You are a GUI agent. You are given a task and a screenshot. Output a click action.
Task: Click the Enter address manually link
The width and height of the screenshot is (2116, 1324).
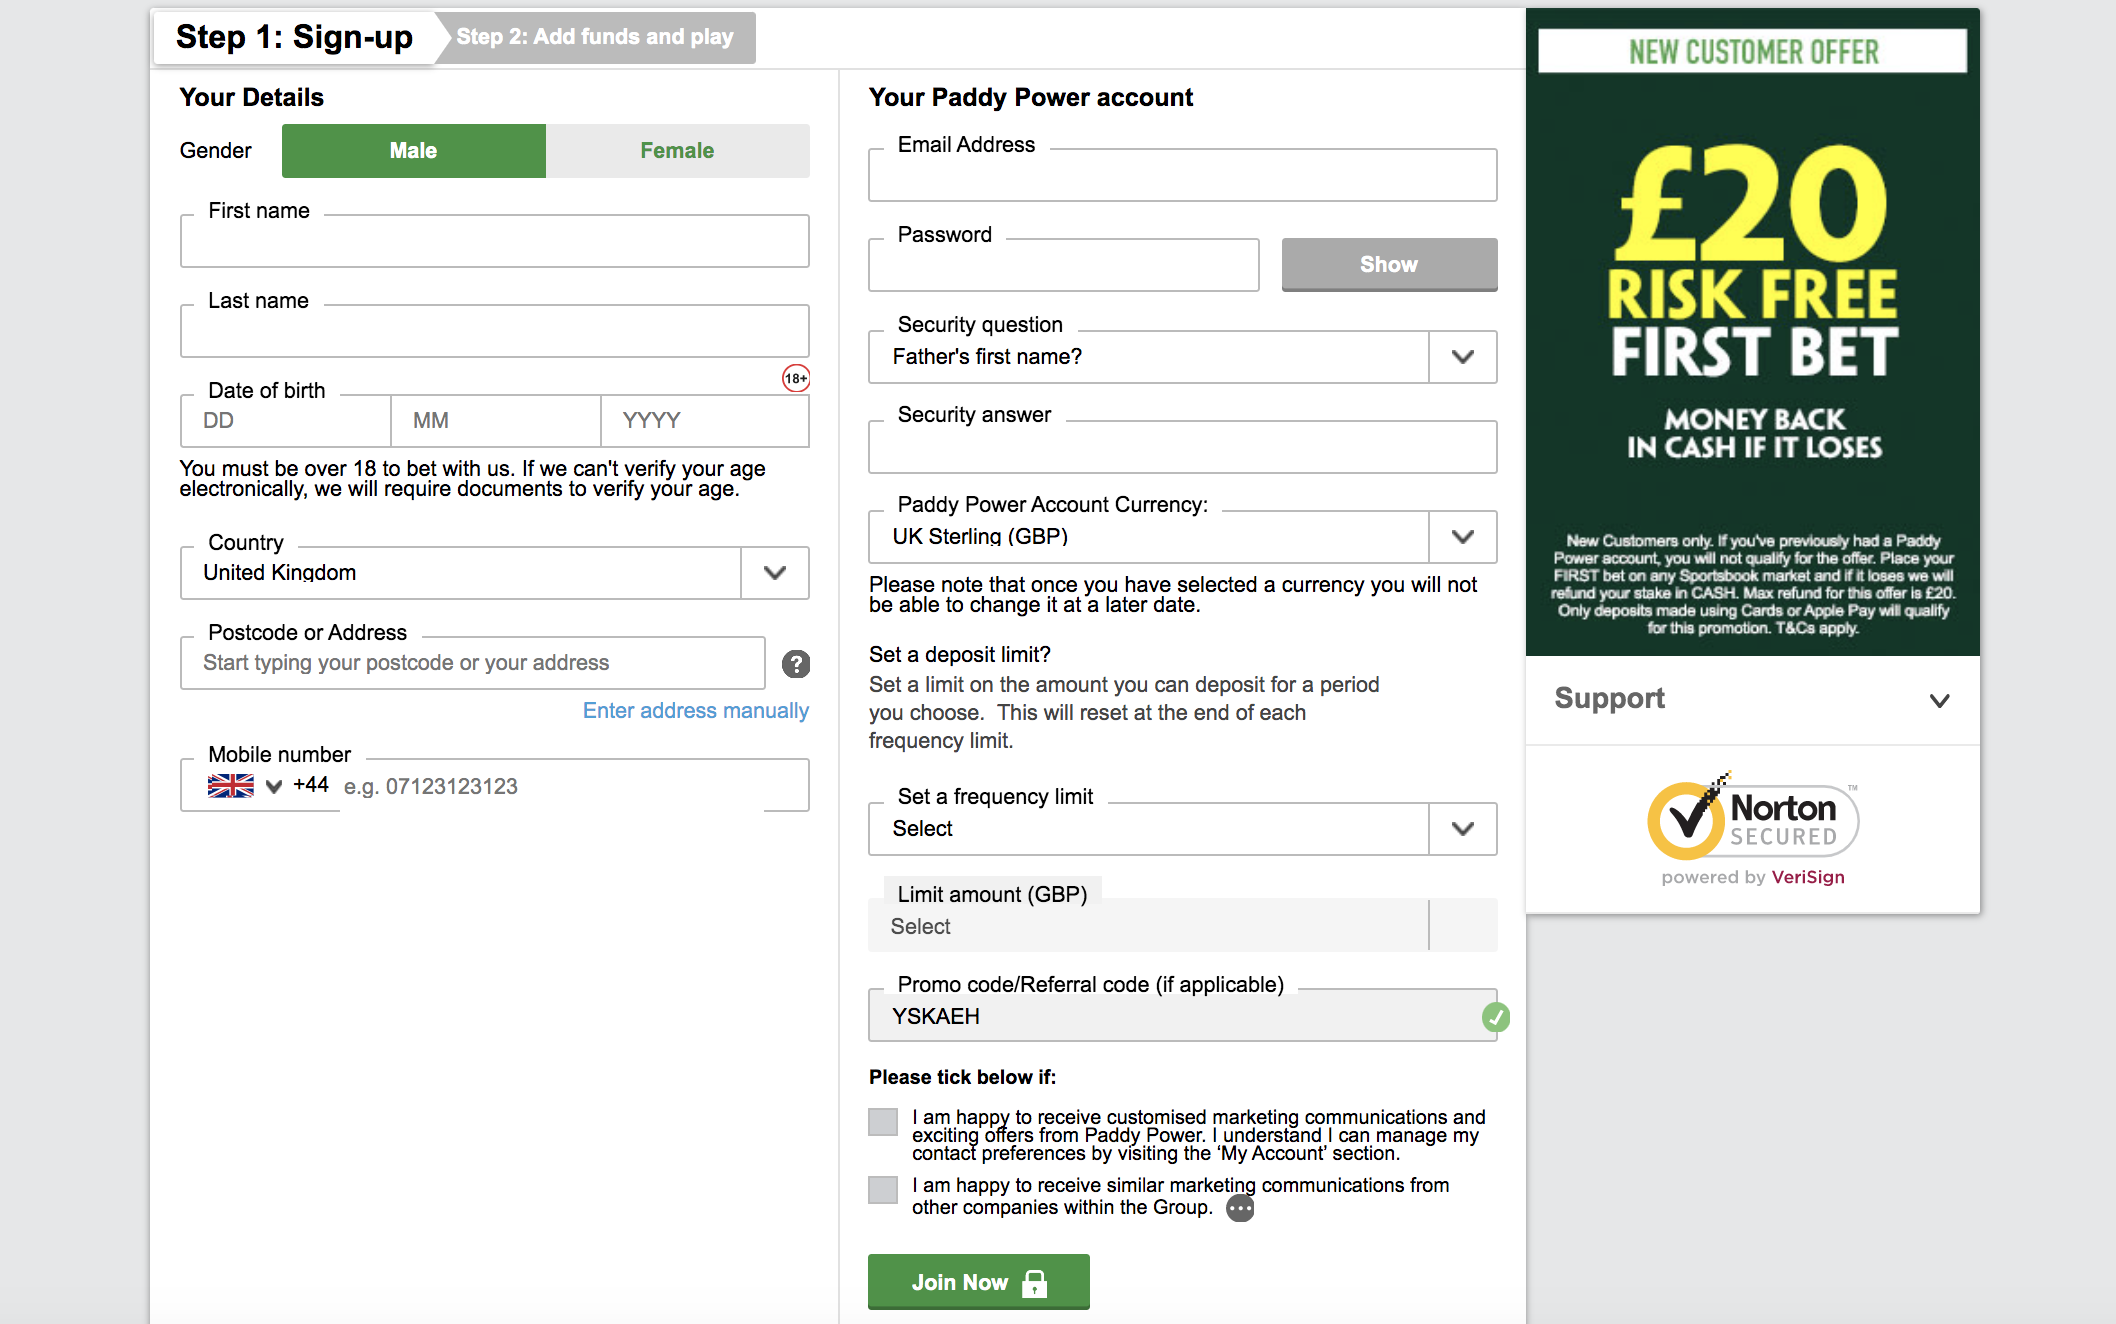point(695,710)
